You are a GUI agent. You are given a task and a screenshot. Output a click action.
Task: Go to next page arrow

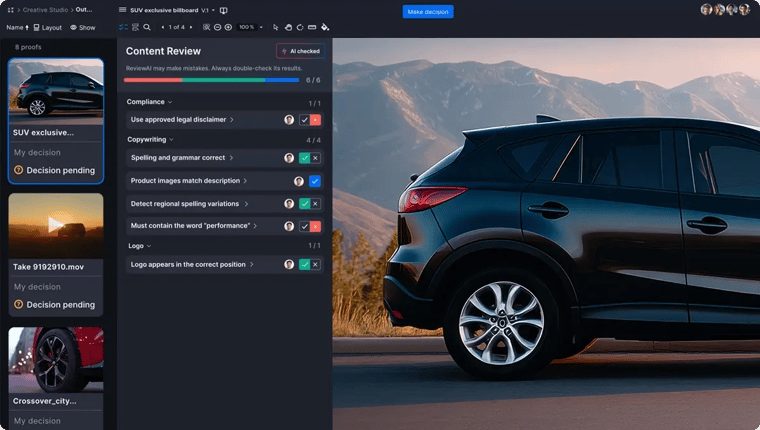(191, 27)
